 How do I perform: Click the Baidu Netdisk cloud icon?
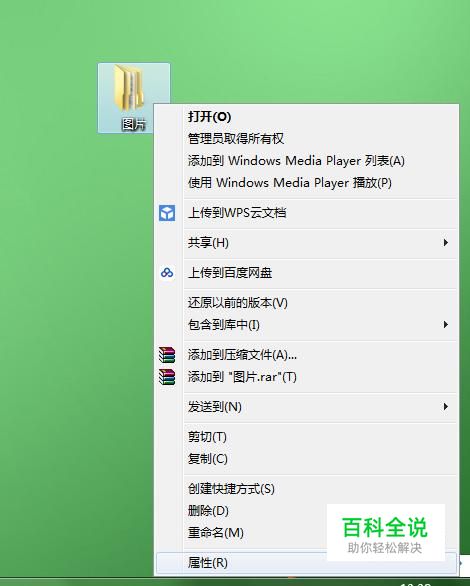pyautogui.click(x=167, y=273)
